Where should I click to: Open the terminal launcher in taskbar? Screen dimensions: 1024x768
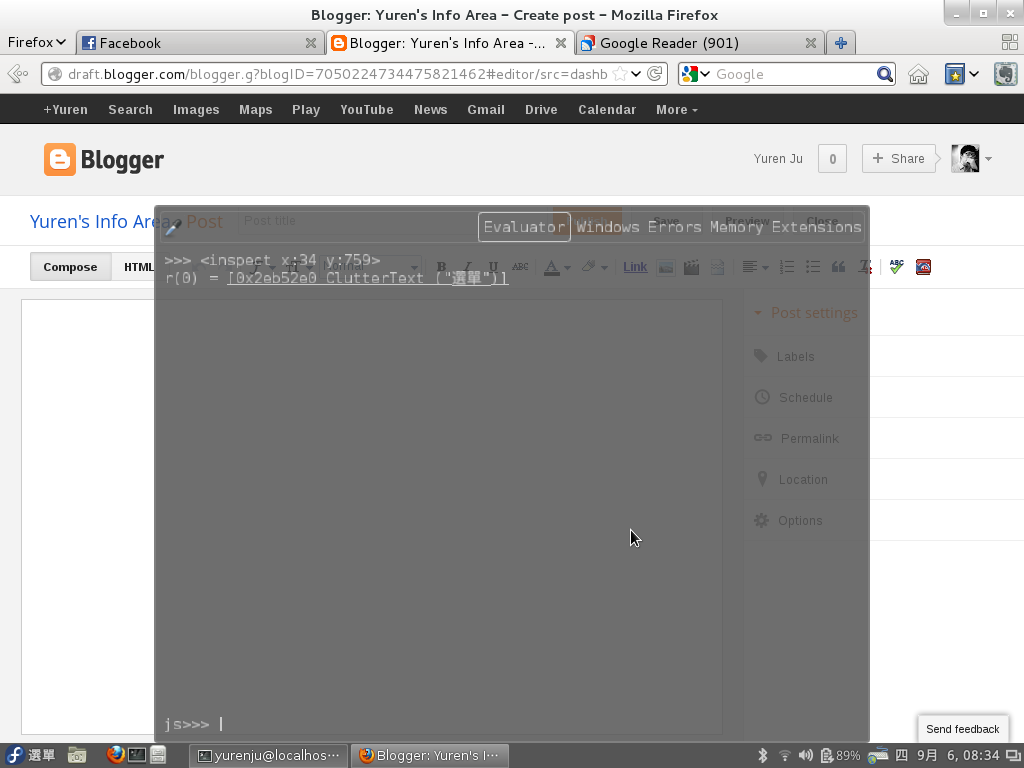(136, 755)
